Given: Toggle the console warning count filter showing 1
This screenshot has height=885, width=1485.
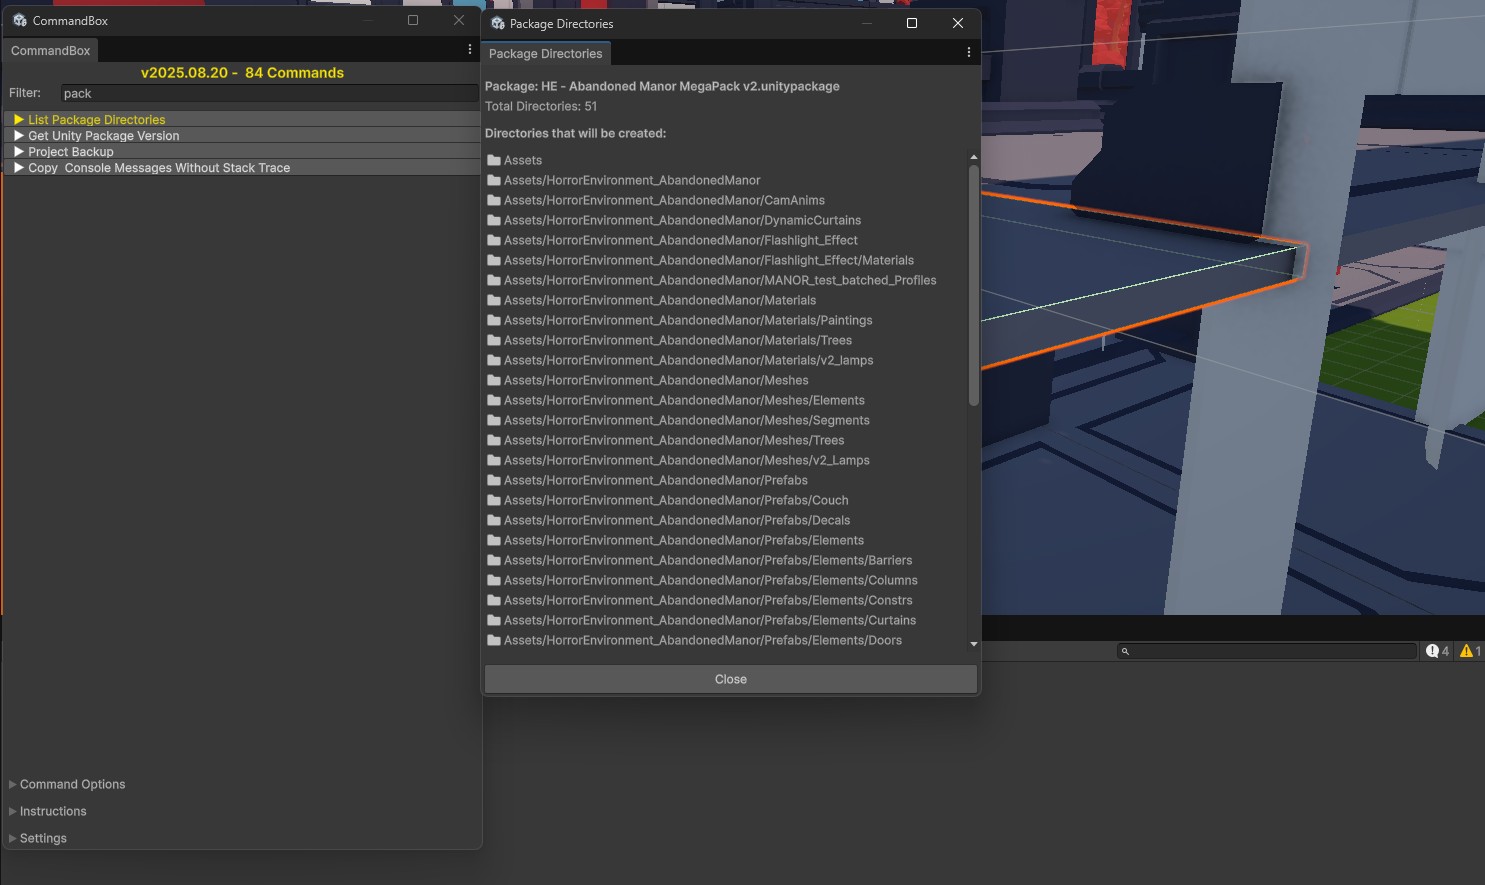Looking at the screenshot, I should (1470, 651).
